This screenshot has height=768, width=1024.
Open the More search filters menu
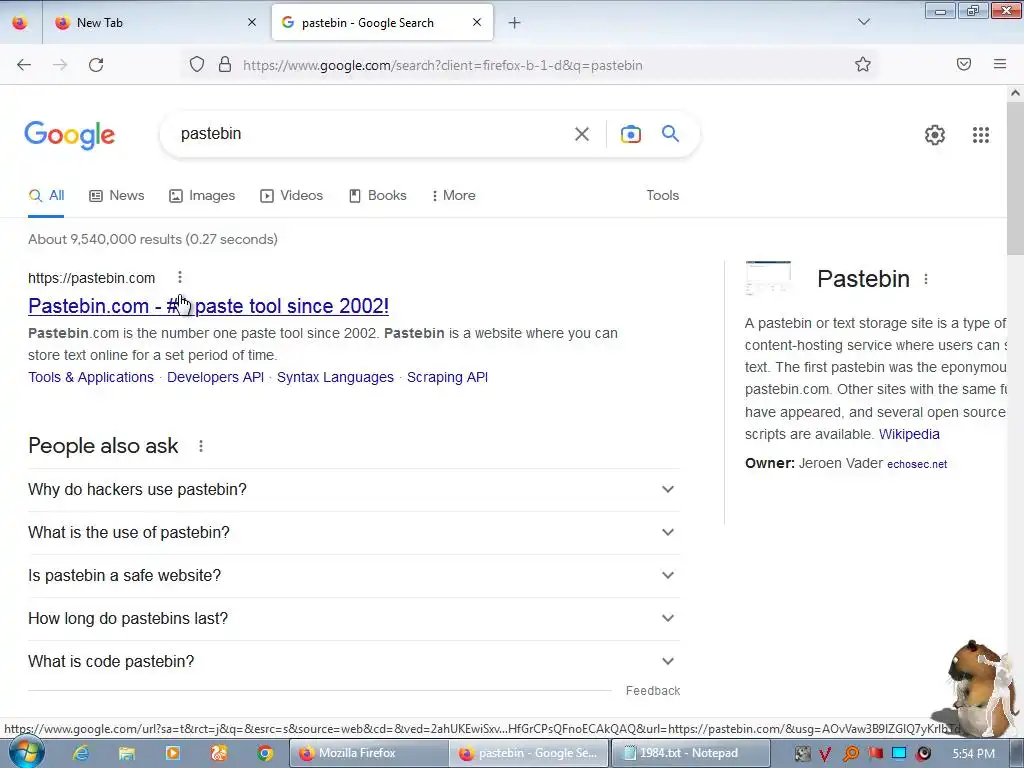point(453,195)
